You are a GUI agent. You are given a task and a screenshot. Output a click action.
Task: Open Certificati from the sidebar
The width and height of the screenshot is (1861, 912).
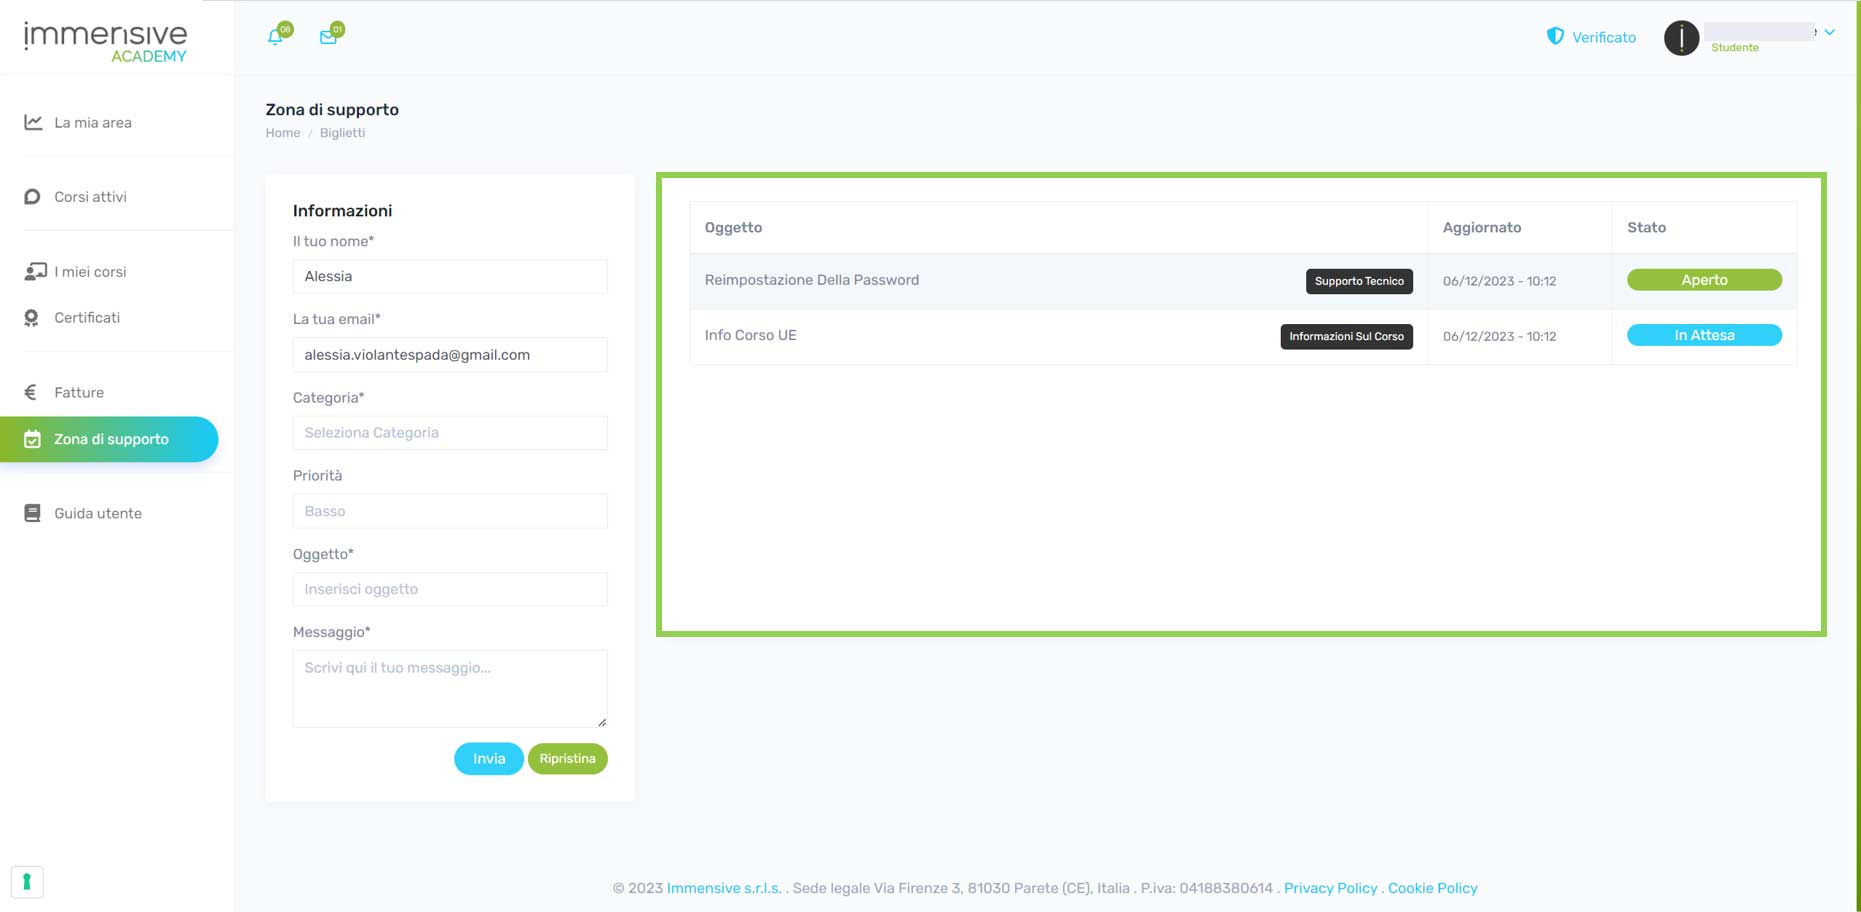point(87,318)
